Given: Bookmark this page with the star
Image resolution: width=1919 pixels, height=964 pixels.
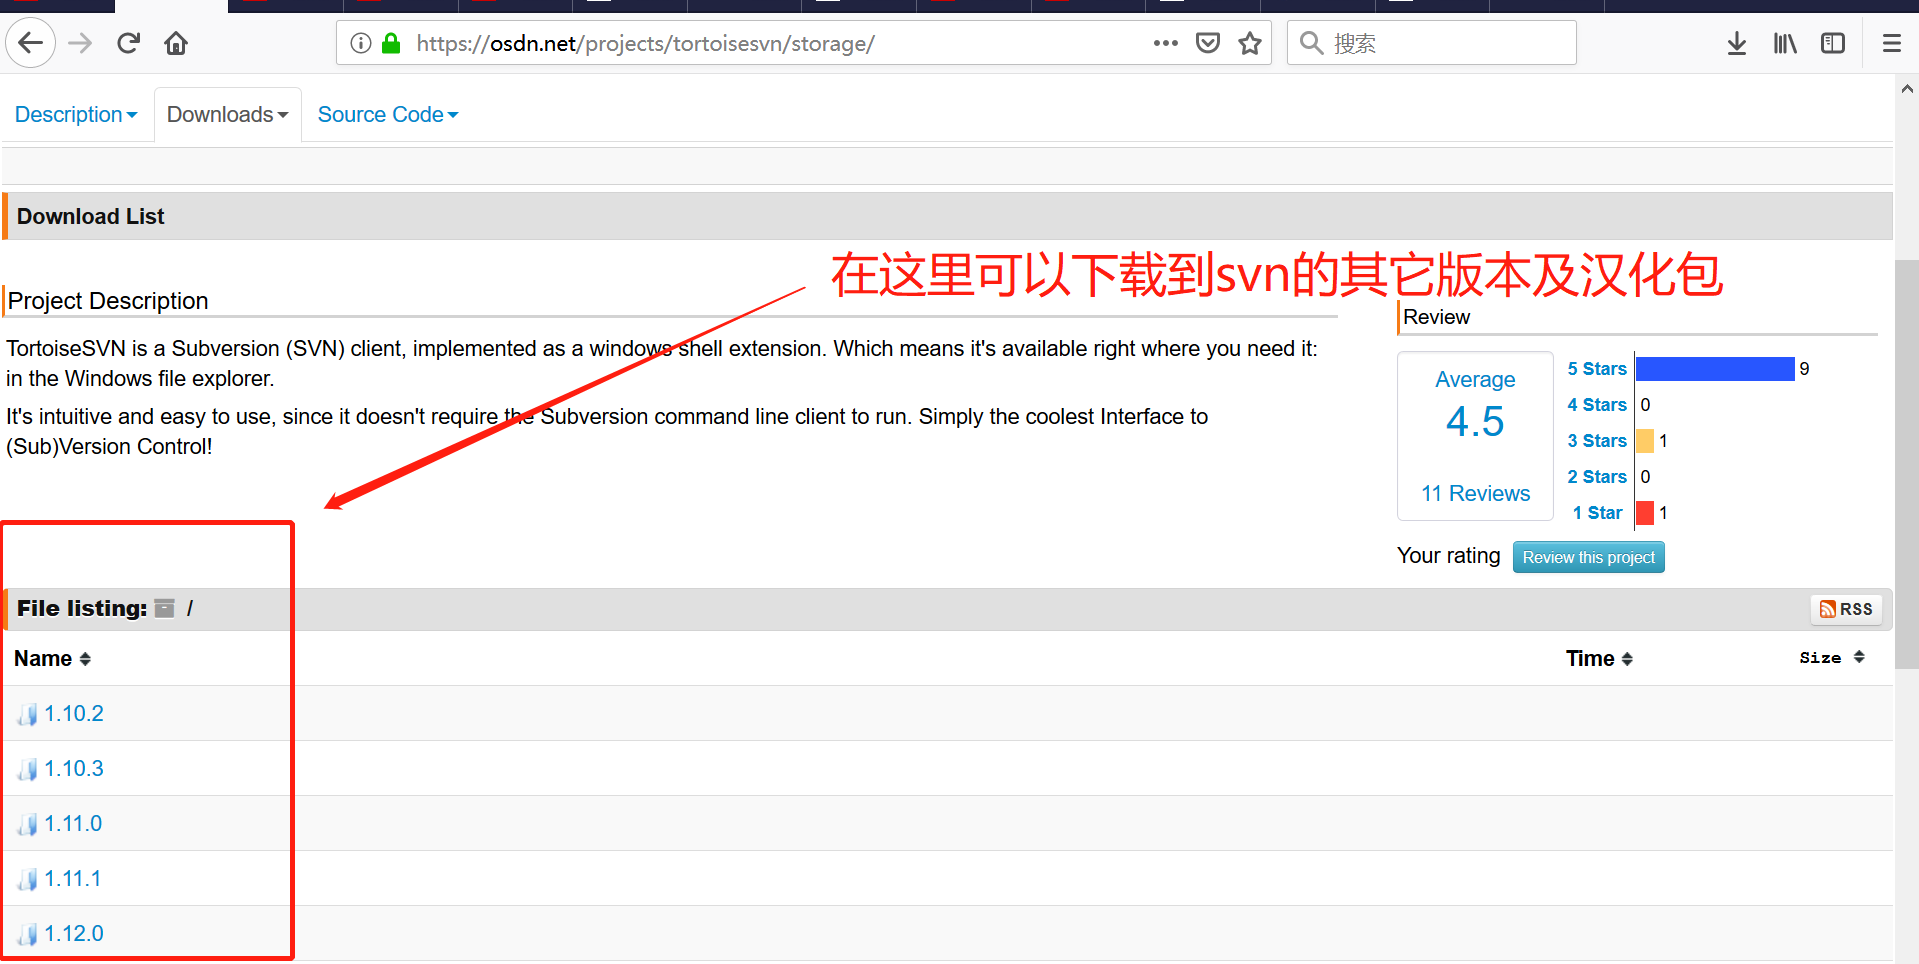Looking at the screenshot, I should pyautogui.click(x=1250, y=43).
